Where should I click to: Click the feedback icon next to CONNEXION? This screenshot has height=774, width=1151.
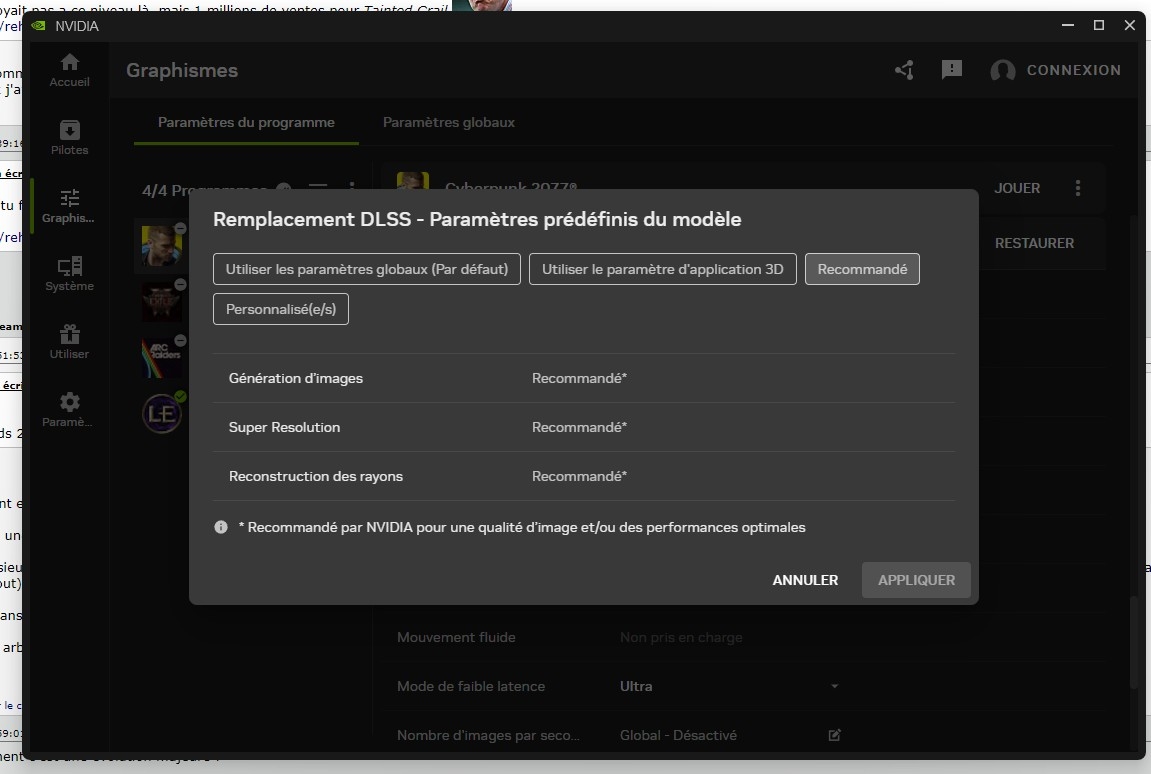click(x=952, y=70)
